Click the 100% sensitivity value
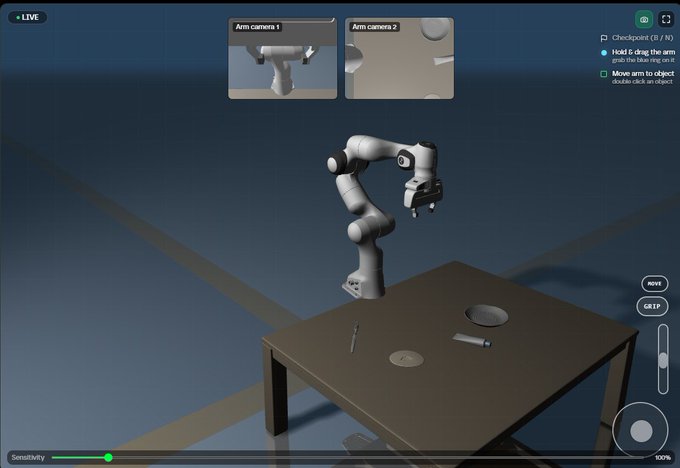The height and width of the screenshot is (468, 680). (663, 458)
